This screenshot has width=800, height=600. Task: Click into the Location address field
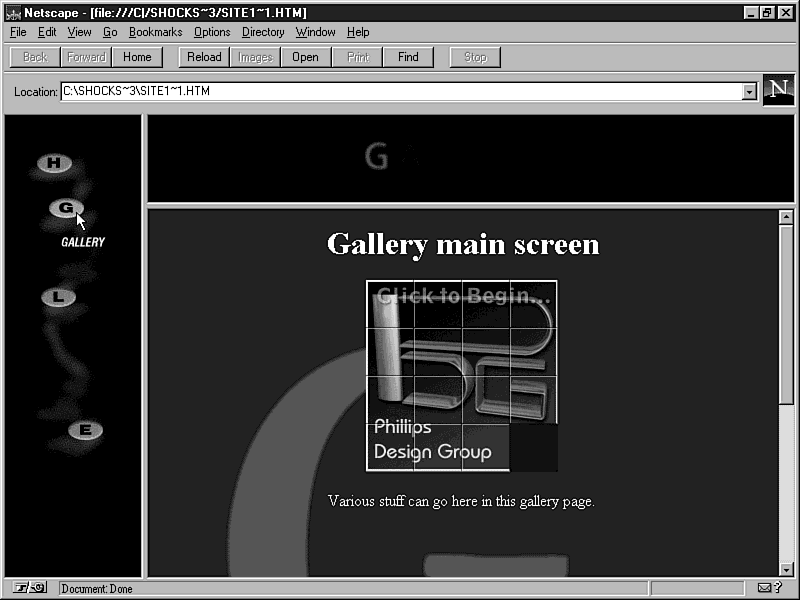tap(402, 91)
